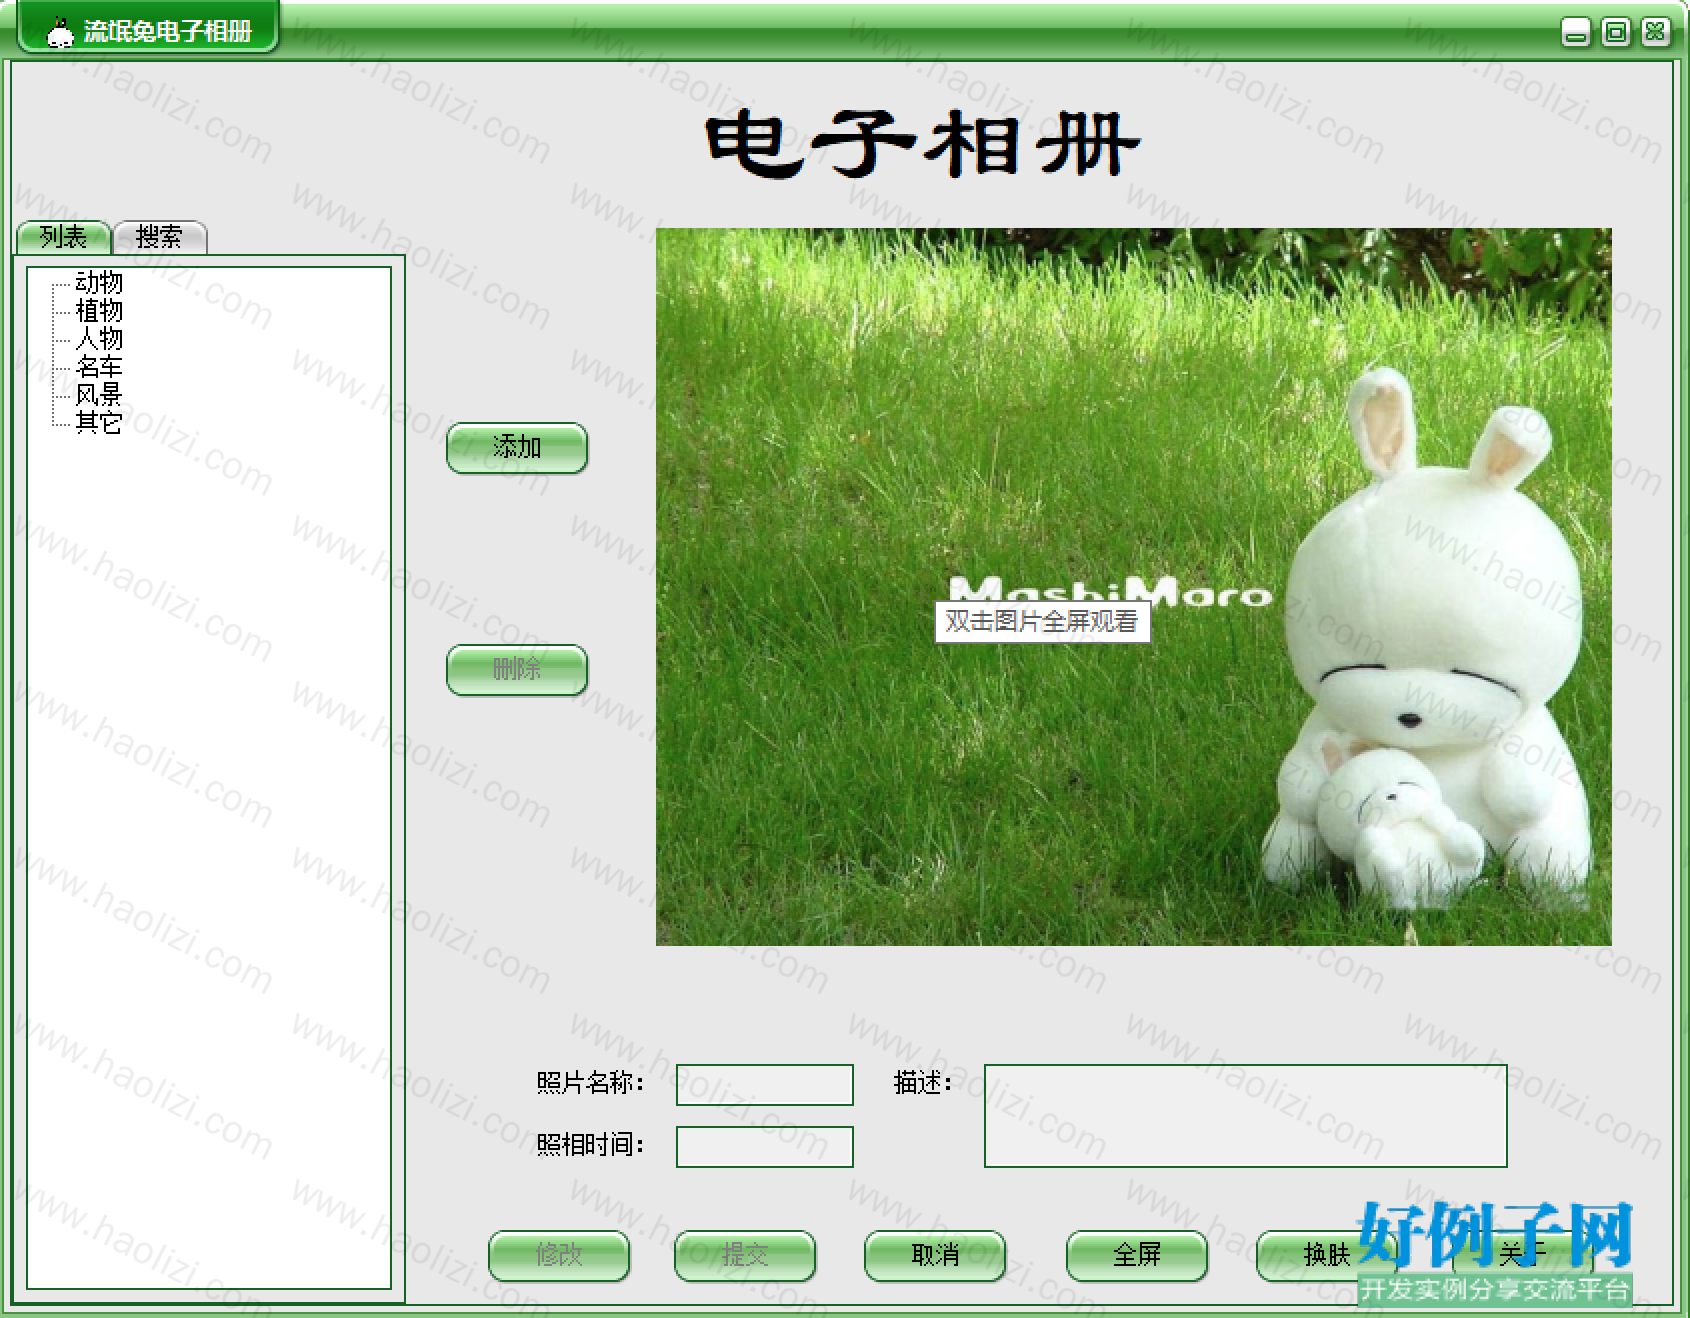The height and width of the screenshot is (1318, 1690).
Task: Click the 关于 button
Action: [x=1523, y=1255]
